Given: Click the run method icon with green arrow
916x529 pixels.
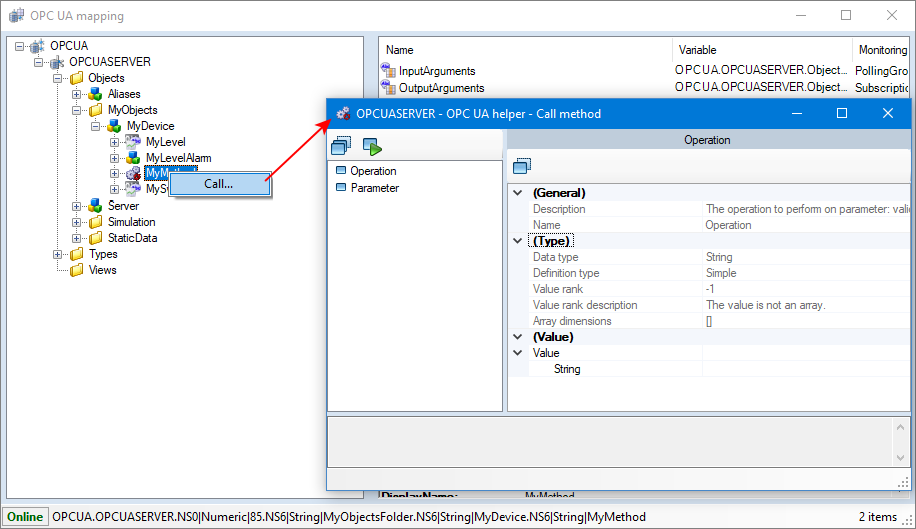Looking at the screenshot, I should [372, 147].
